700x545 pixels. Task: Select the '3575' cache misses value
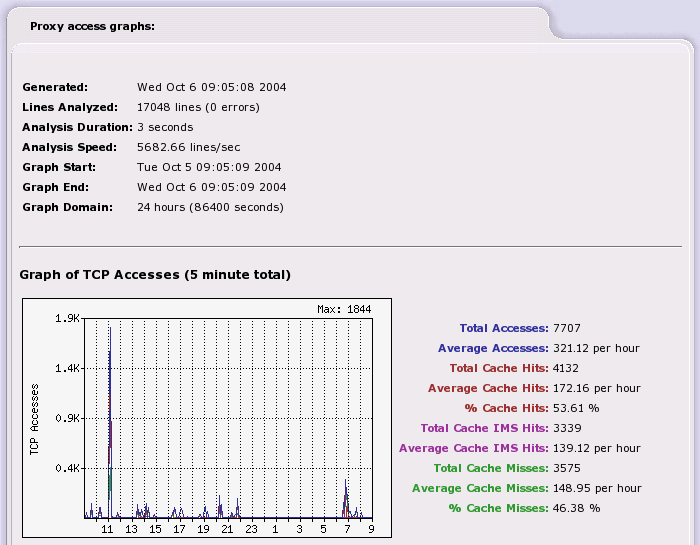coord(567,468)
